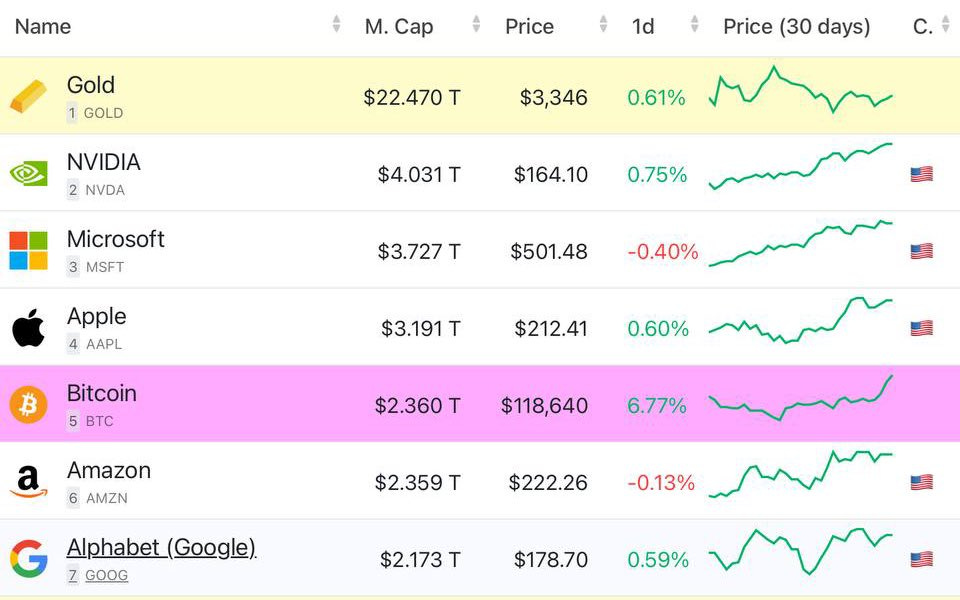The width and height of the screenshot is (960, 600).
Task: Click Gold 0.61% daily change
Action: [656, 97]
